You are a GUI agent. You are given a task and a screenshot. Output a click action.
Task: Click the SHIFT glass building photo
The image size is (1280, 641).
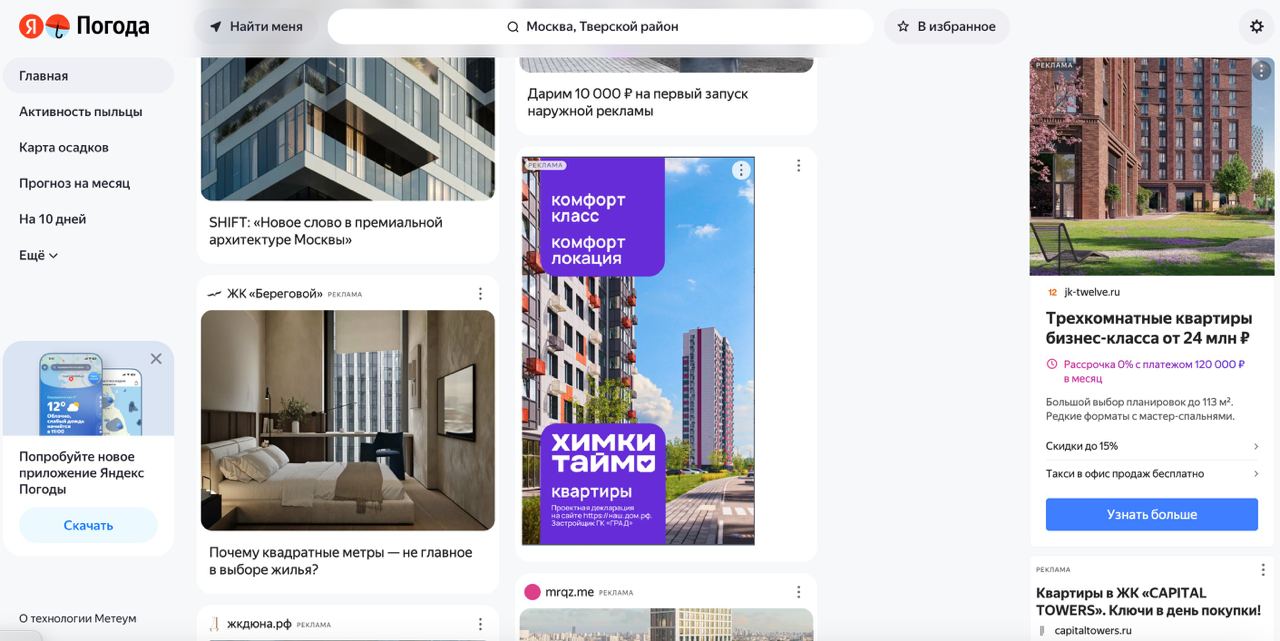(x=348, y=129)
